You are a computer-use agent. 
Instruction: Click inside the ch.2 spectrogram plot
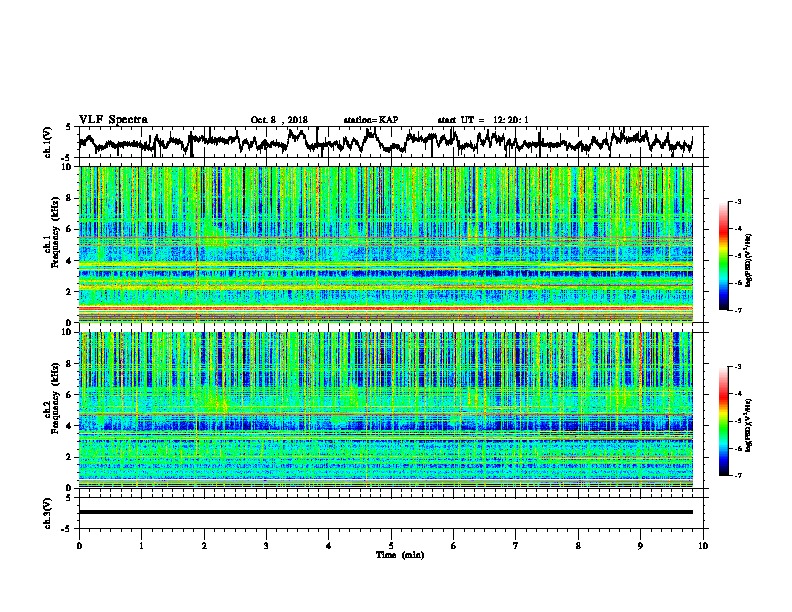pos(386,410)
